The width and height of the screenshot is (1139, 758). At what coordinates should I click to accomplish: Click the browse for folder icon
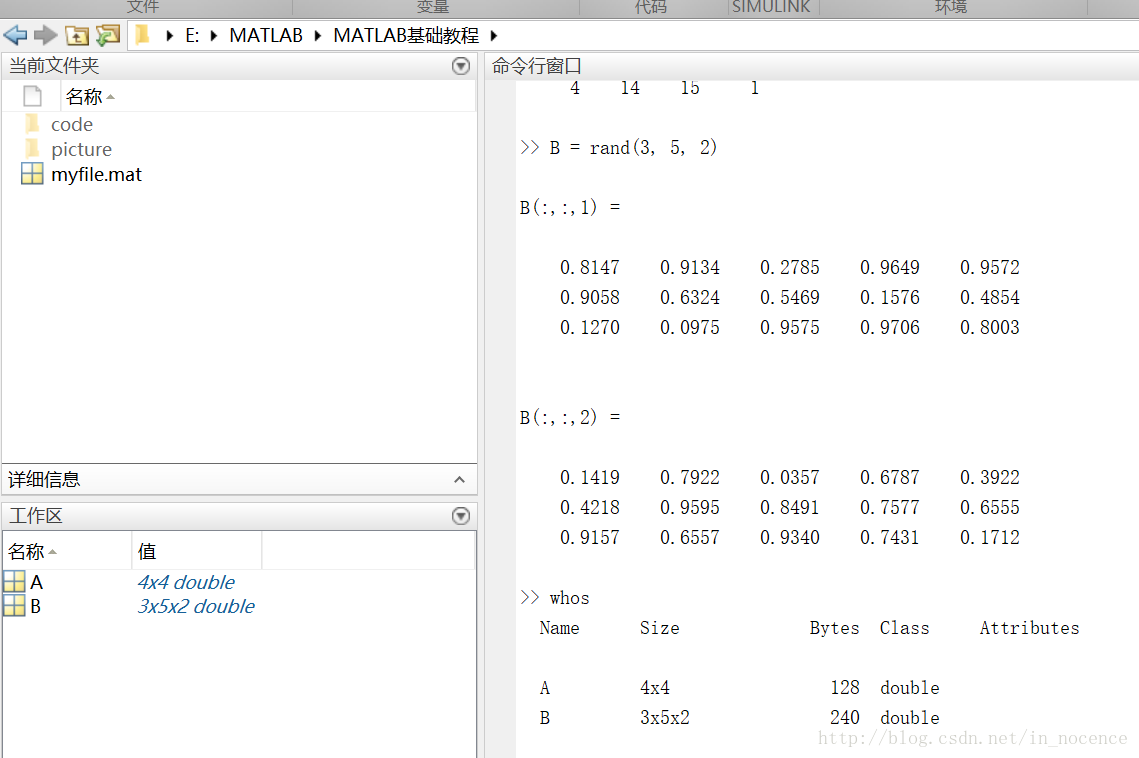tap(108, 36)
